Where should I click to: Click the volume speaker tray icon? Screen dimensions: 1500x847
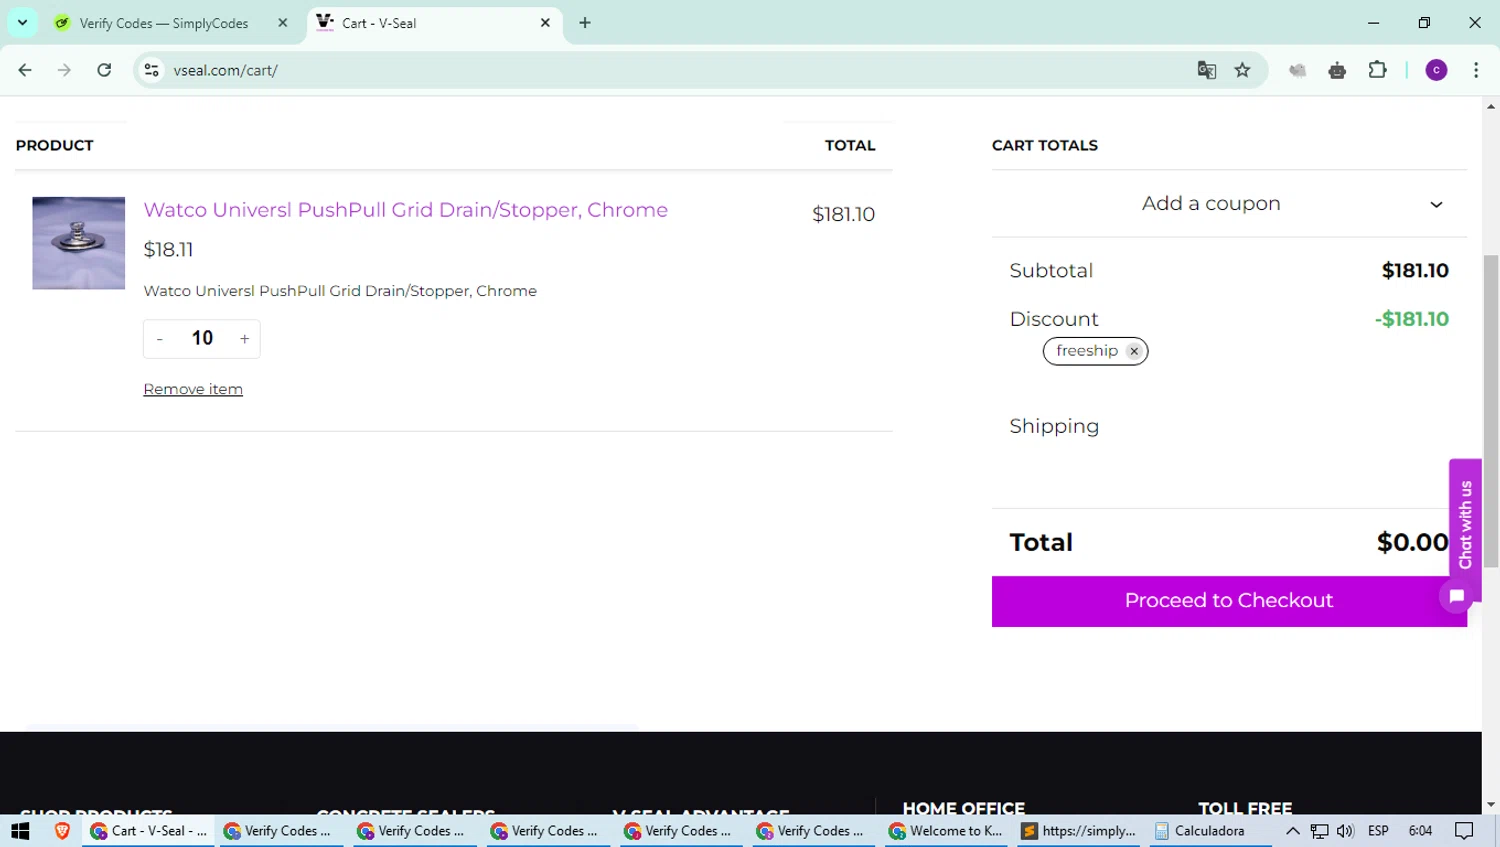coord(1345,831)
